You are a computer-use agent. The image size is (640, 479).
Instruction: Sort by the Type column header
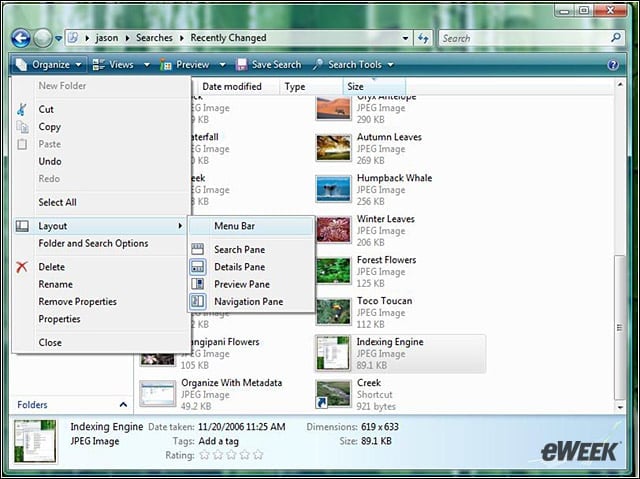click(311, 86)
